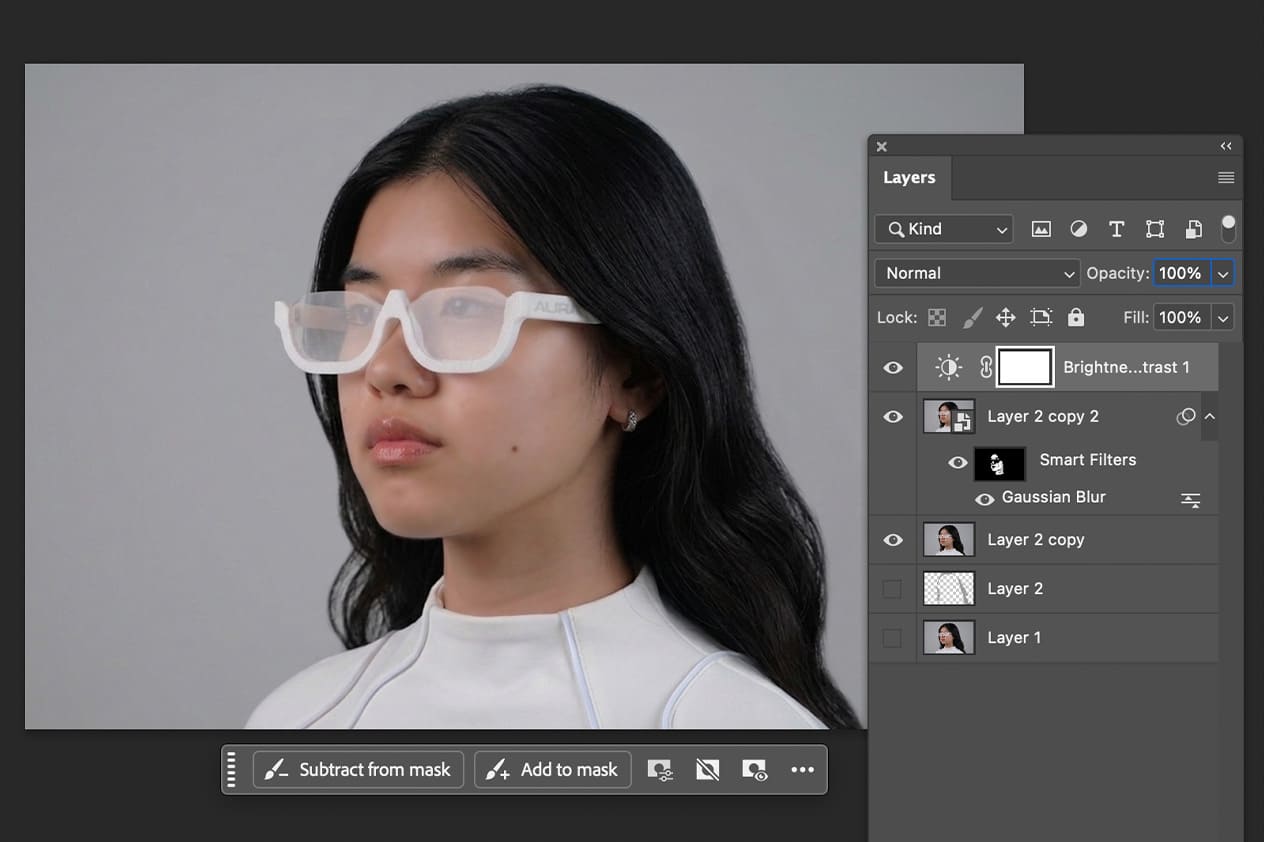The width and height of the screenshot is (1264, 842).
Task: Select the Layers tab
Action: pyautogui.click(x=909, y=178)
